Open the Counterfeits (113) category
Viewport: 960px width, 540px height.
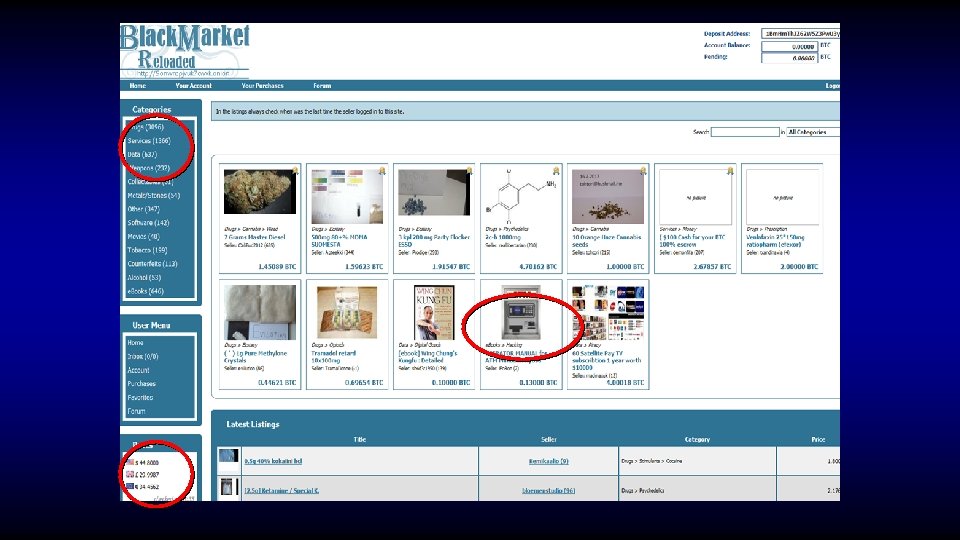[x=152, y=264]
